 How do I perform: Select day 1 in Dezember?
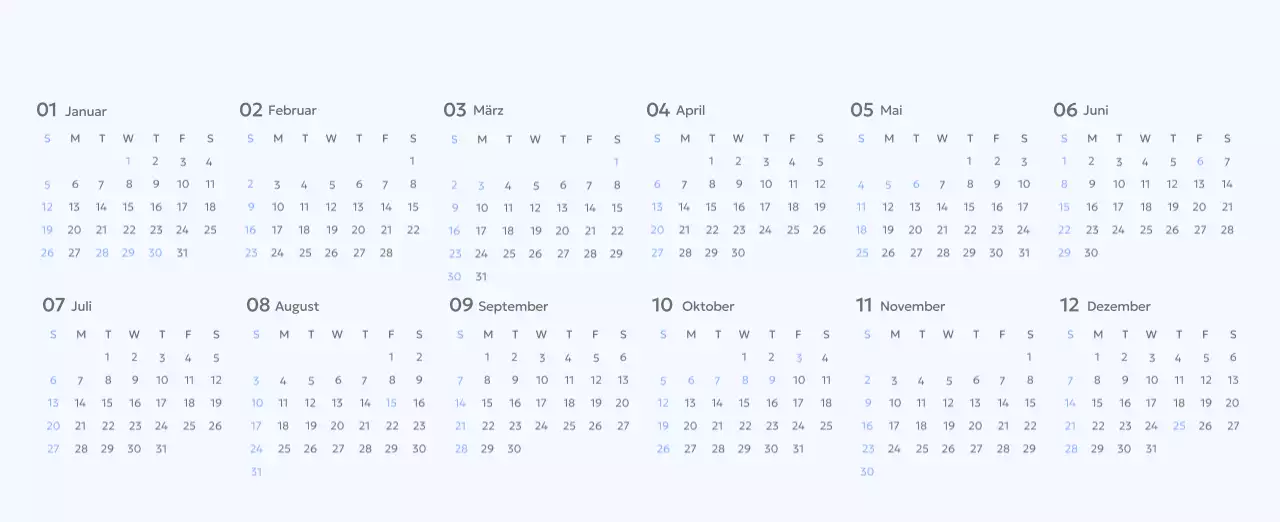(1097, 357)
